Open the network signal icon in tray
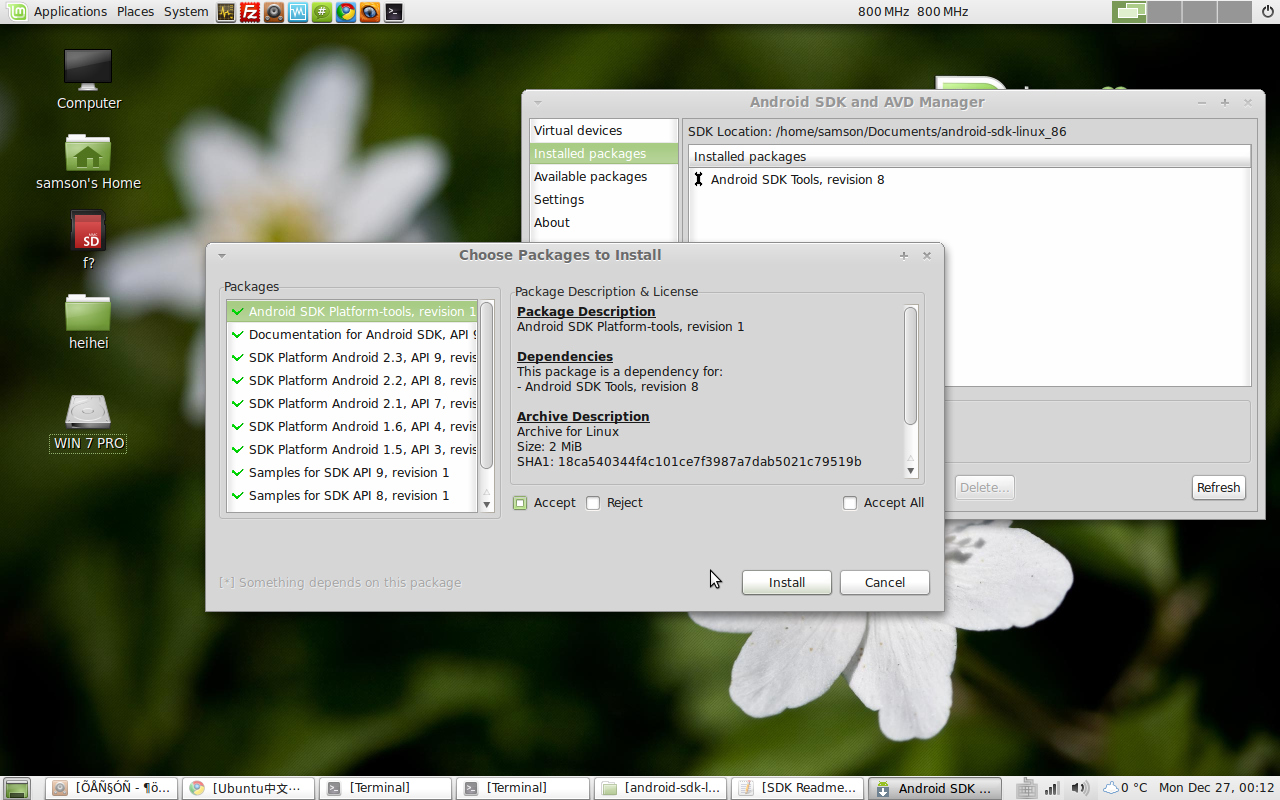Viewport: 1280px width, 800px height. point(1053,788)
